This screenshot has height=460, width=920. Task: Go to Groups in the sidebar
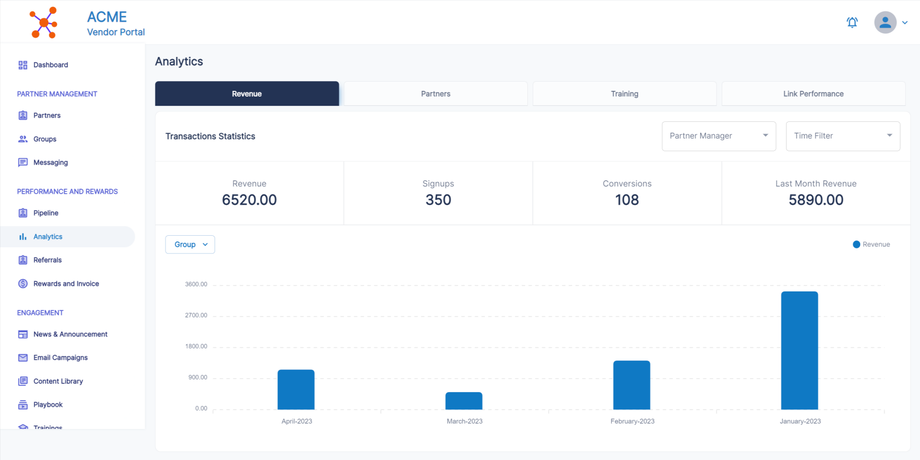click(x=45, y=139)
